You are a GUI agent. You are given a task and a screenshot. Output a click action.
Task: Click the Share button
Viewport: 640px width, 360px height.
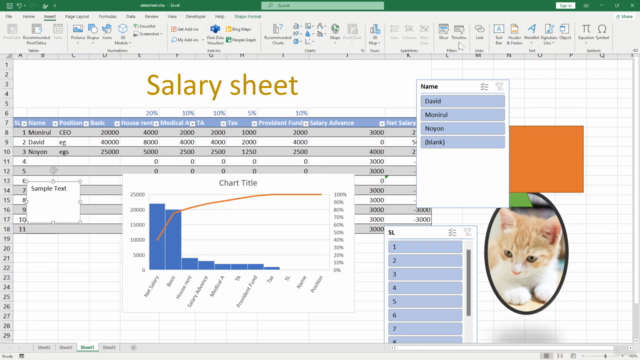click(x=624, y=16)
